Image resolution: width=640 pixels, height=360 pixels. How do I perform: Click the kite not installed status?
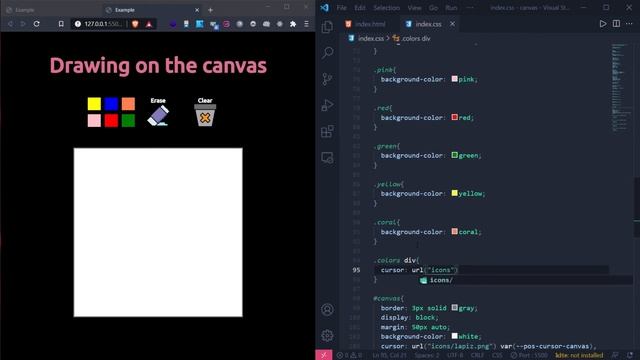pyautogui.click(x=579, y=355)
